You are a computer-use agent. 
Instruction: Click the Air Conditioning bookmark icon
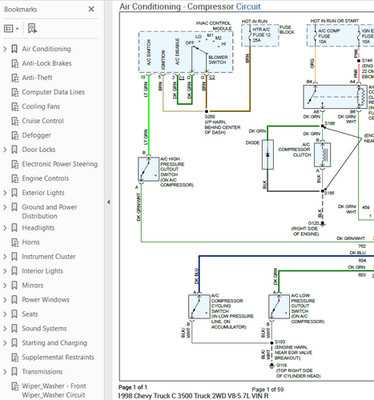(x=14, y=49)
